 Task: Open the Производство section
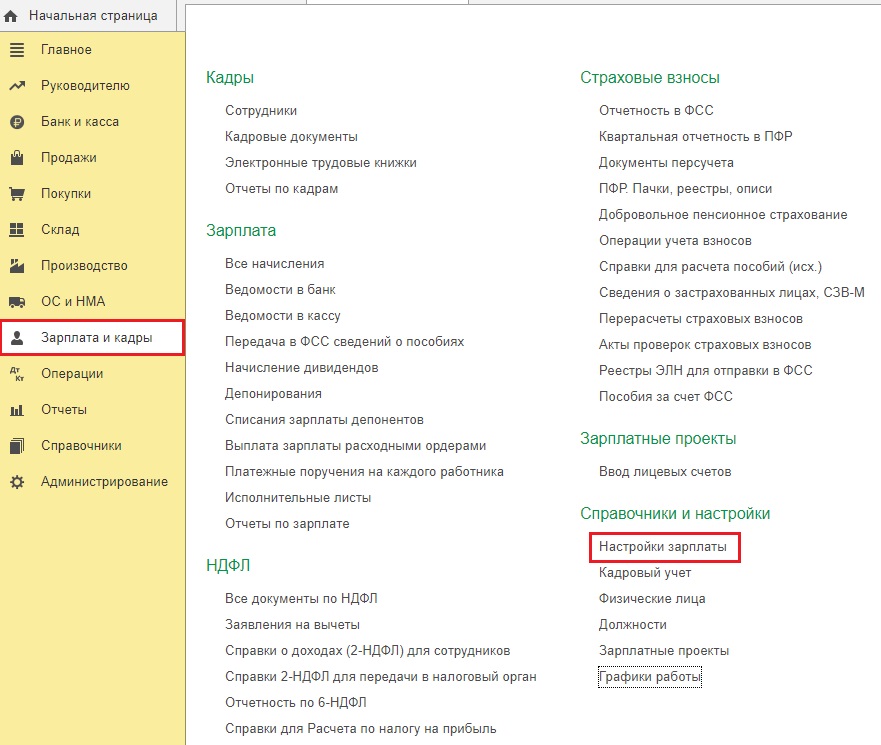tap(84, 265)
